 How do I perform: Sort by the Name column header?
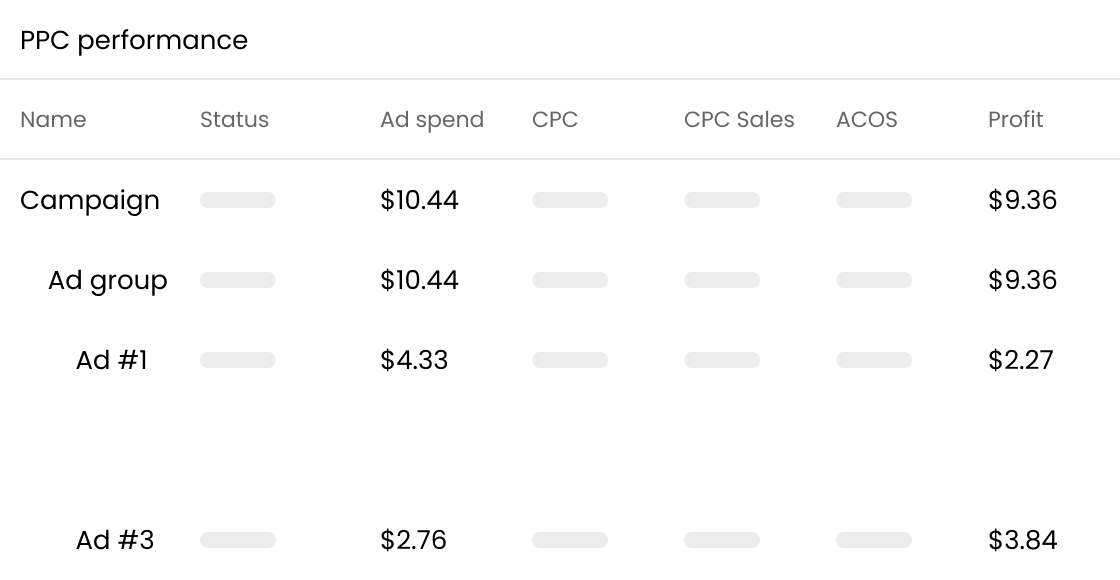pyautogui.click(x=53, y=119)
